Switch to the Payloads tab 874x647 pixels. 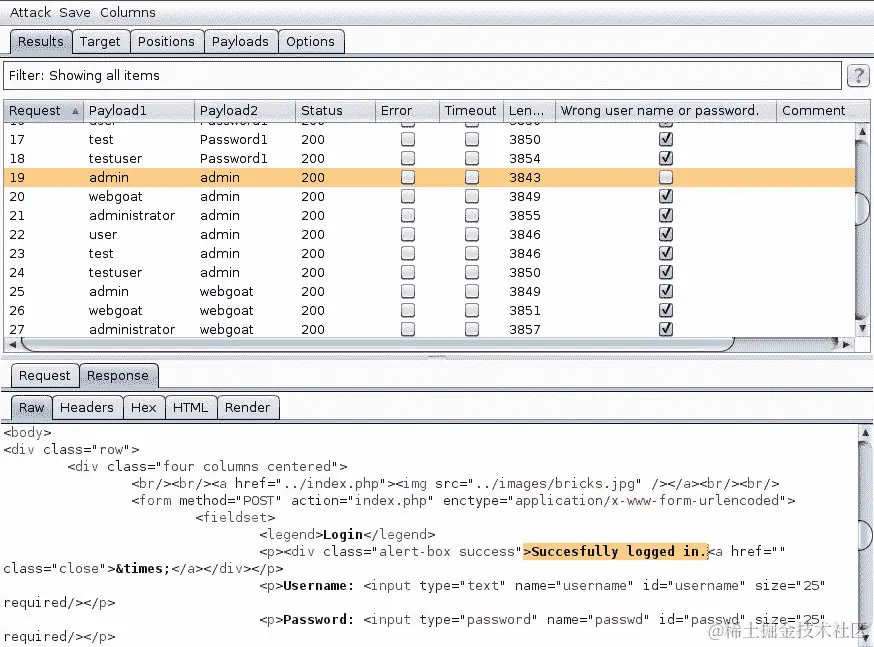240,42
